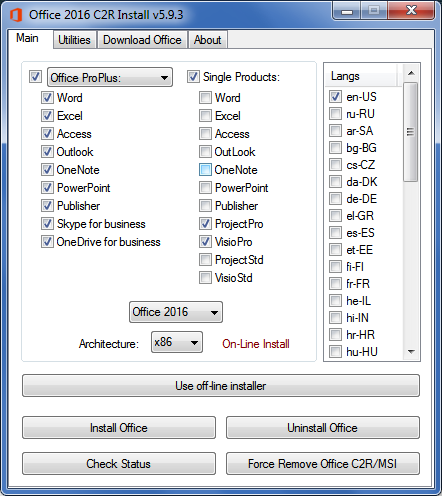Open the About tab
The image size is (442, 496).
tap(207, 40)
